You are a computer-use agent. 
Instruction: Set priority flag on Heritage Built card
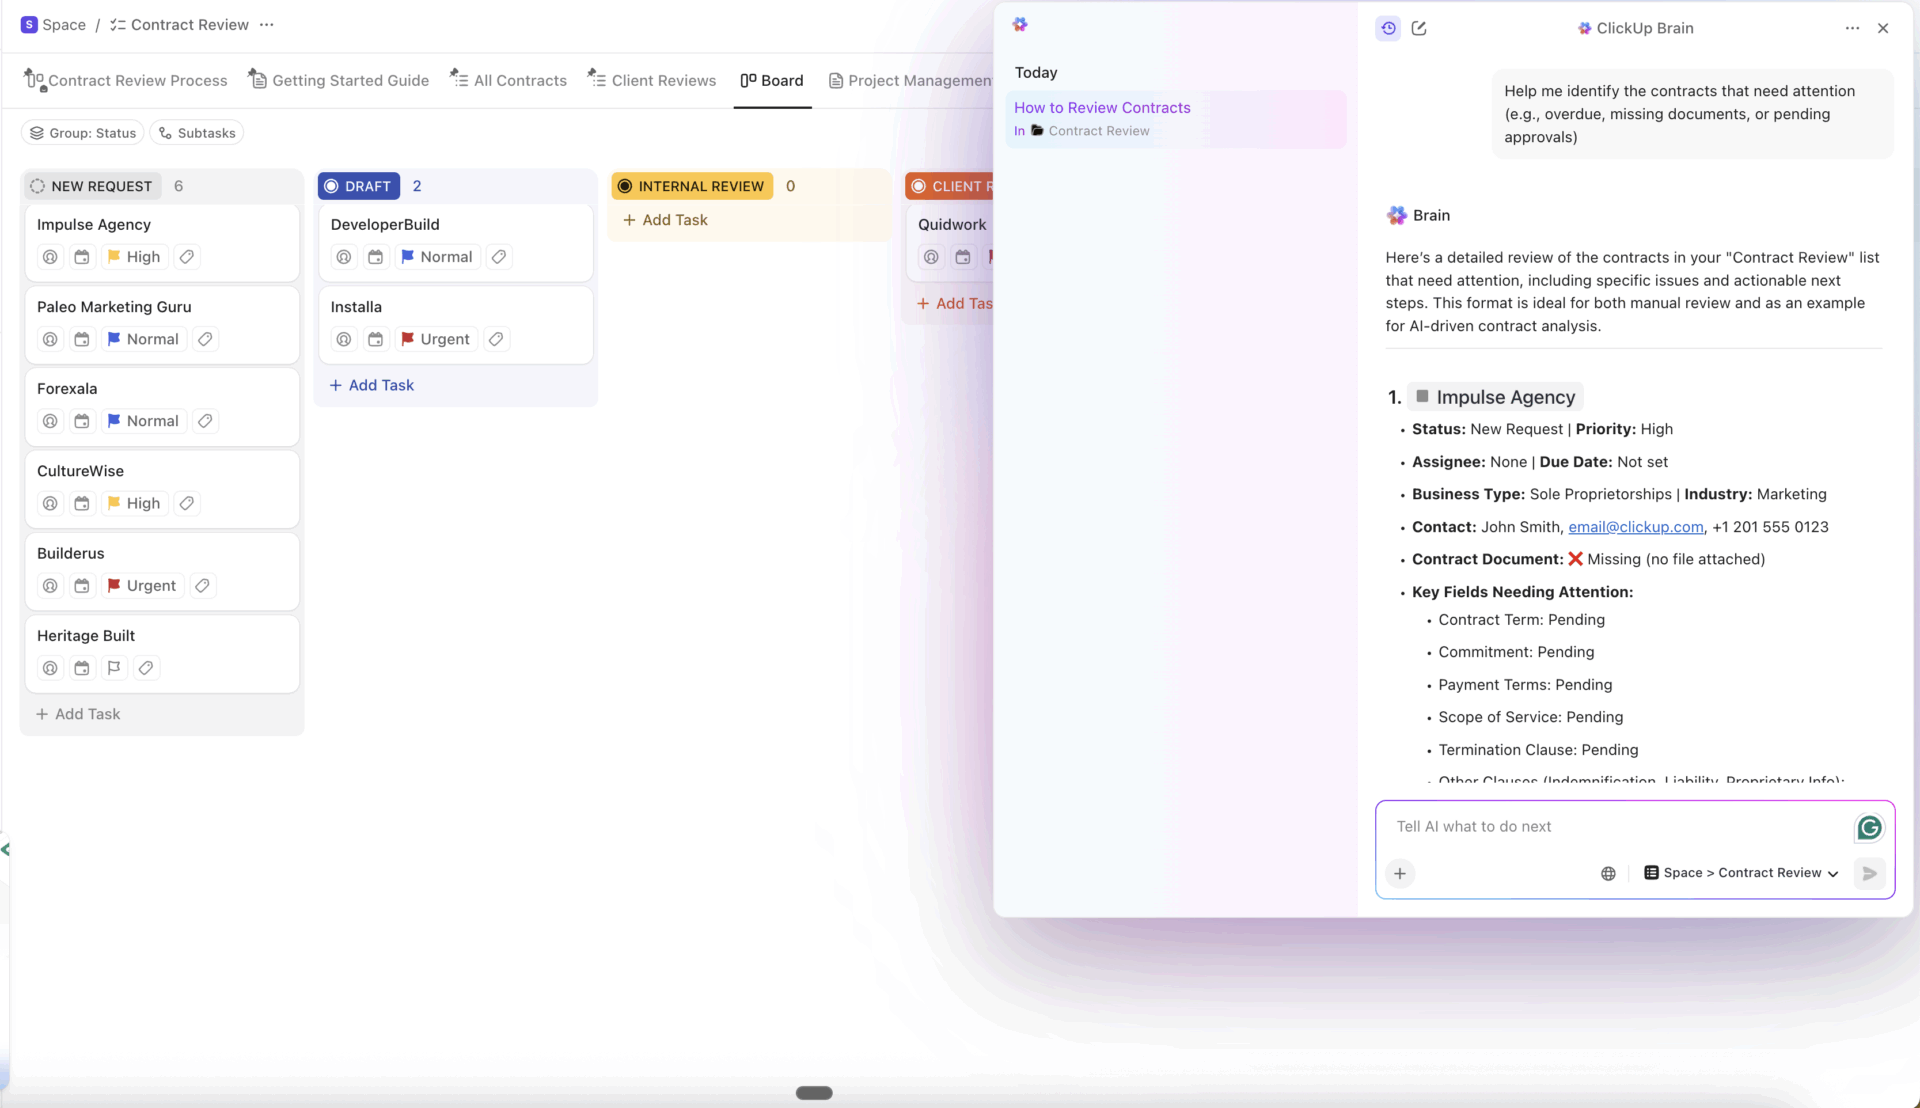tap(114, 668)
